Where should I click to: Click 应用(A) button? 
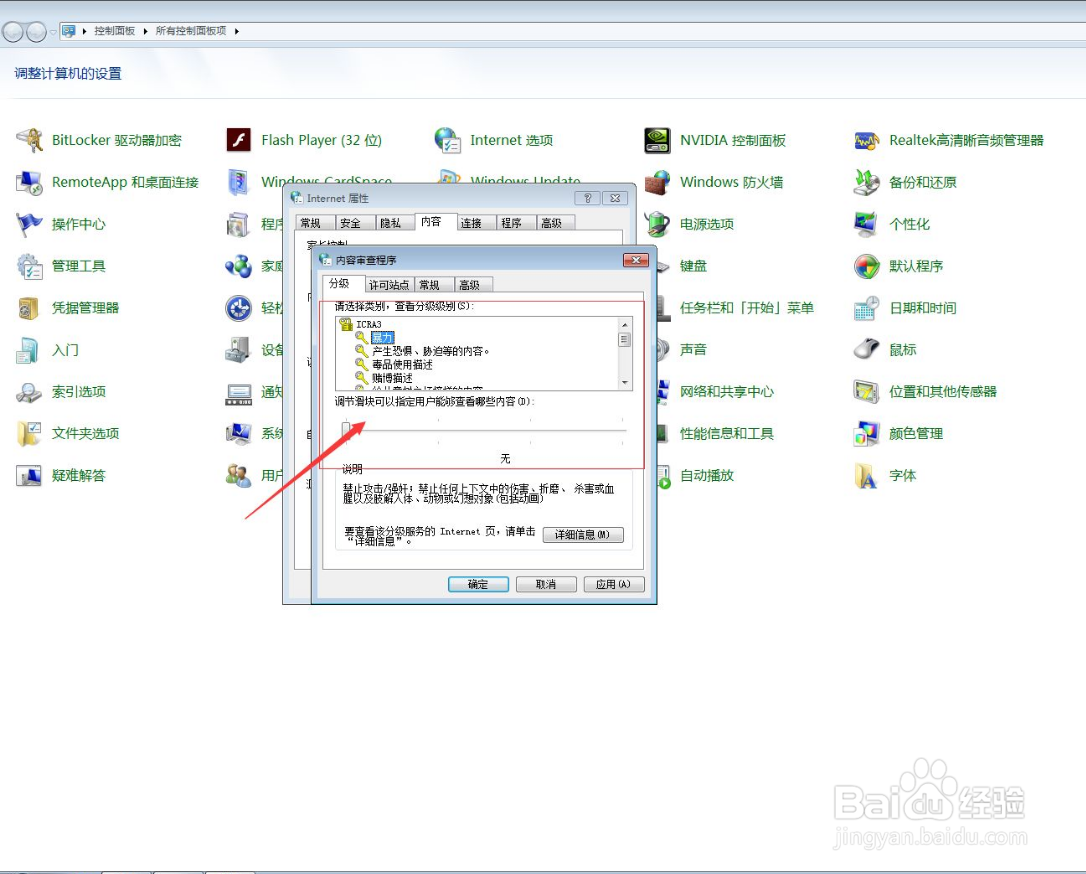614,584
